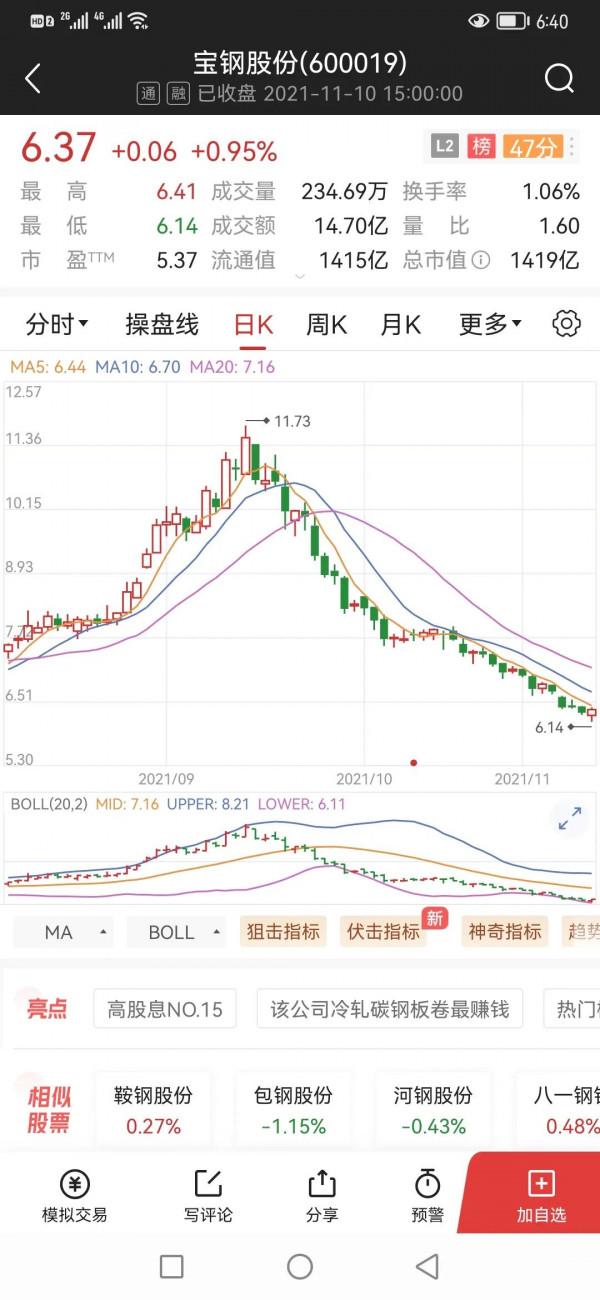This screenshot has width=600, height=1300.
Task: Open the BOLL indicator selector
Action: tap(176, 932)
